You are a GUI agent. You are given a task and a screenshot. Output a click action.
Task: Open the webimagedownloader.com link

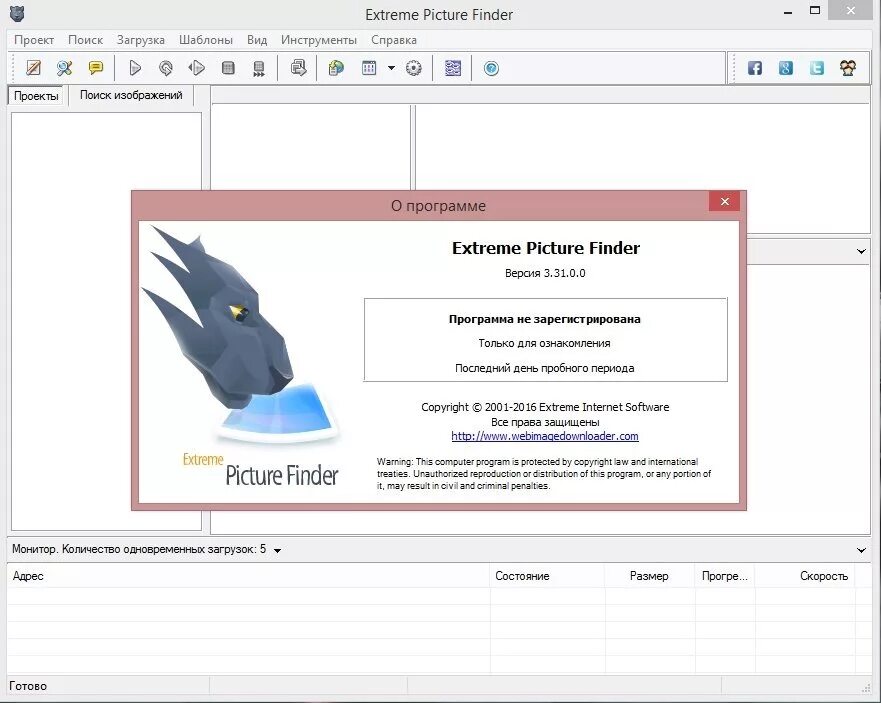pos(544,436)
